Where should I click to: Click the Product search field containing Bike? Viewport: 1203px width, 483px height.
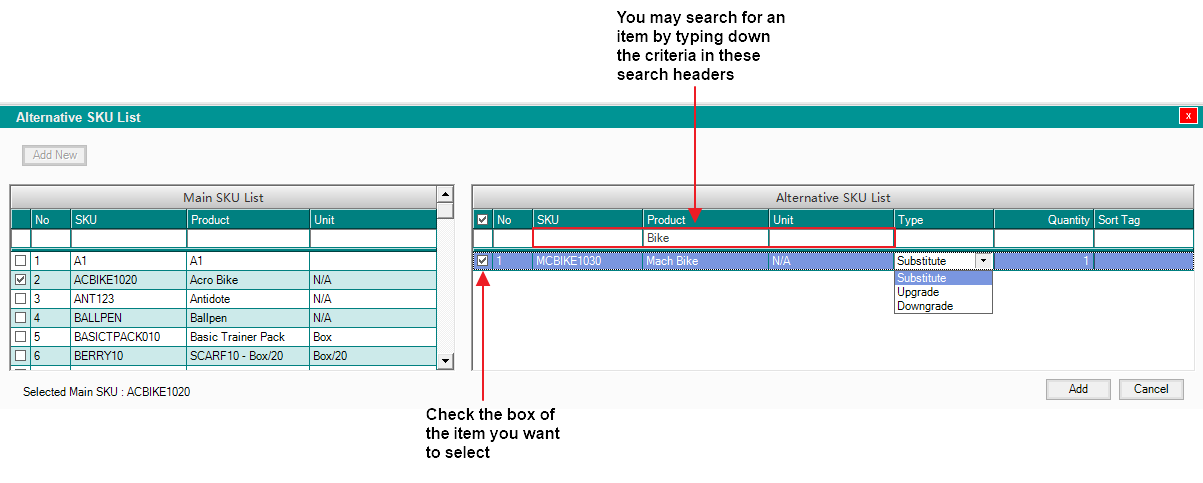(x=706, y=238)
